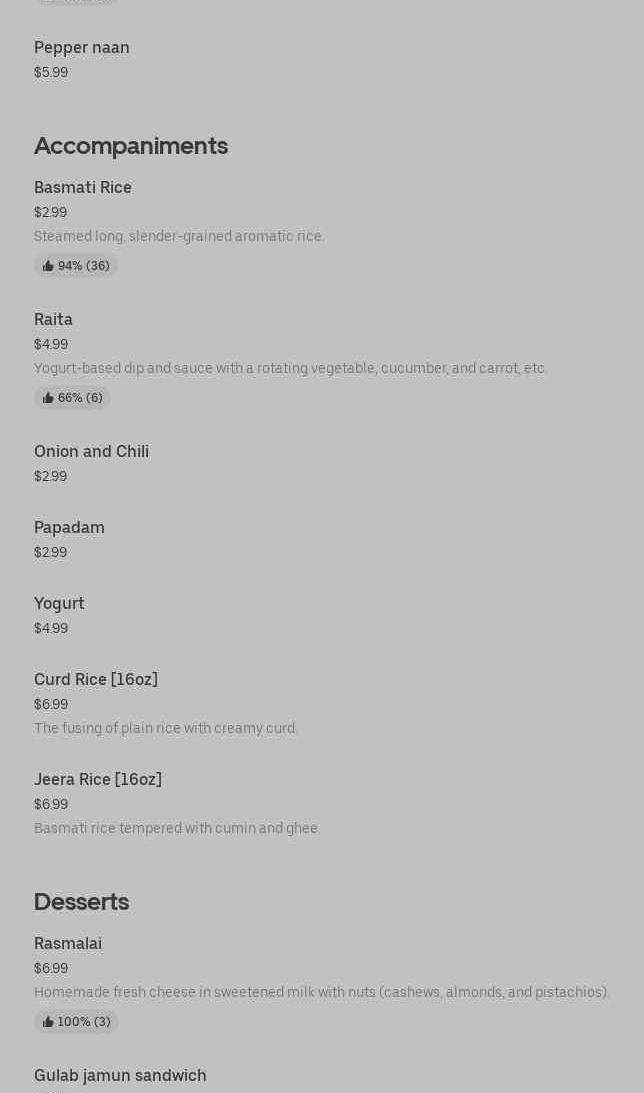Screen dimensions: 644x1093
Task: Select the Basmati Rice item
Action: 83,188
